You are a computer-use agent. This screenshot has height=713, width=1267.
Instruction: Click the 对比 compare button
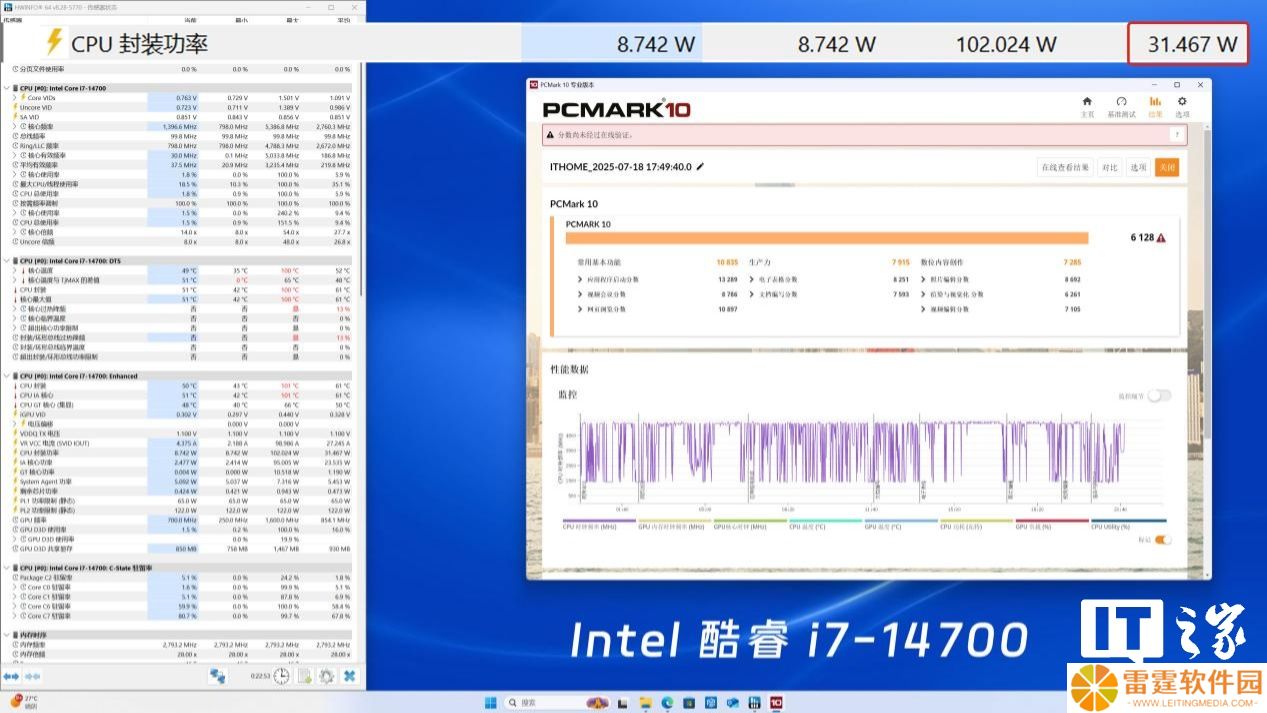click(1109, 168)
